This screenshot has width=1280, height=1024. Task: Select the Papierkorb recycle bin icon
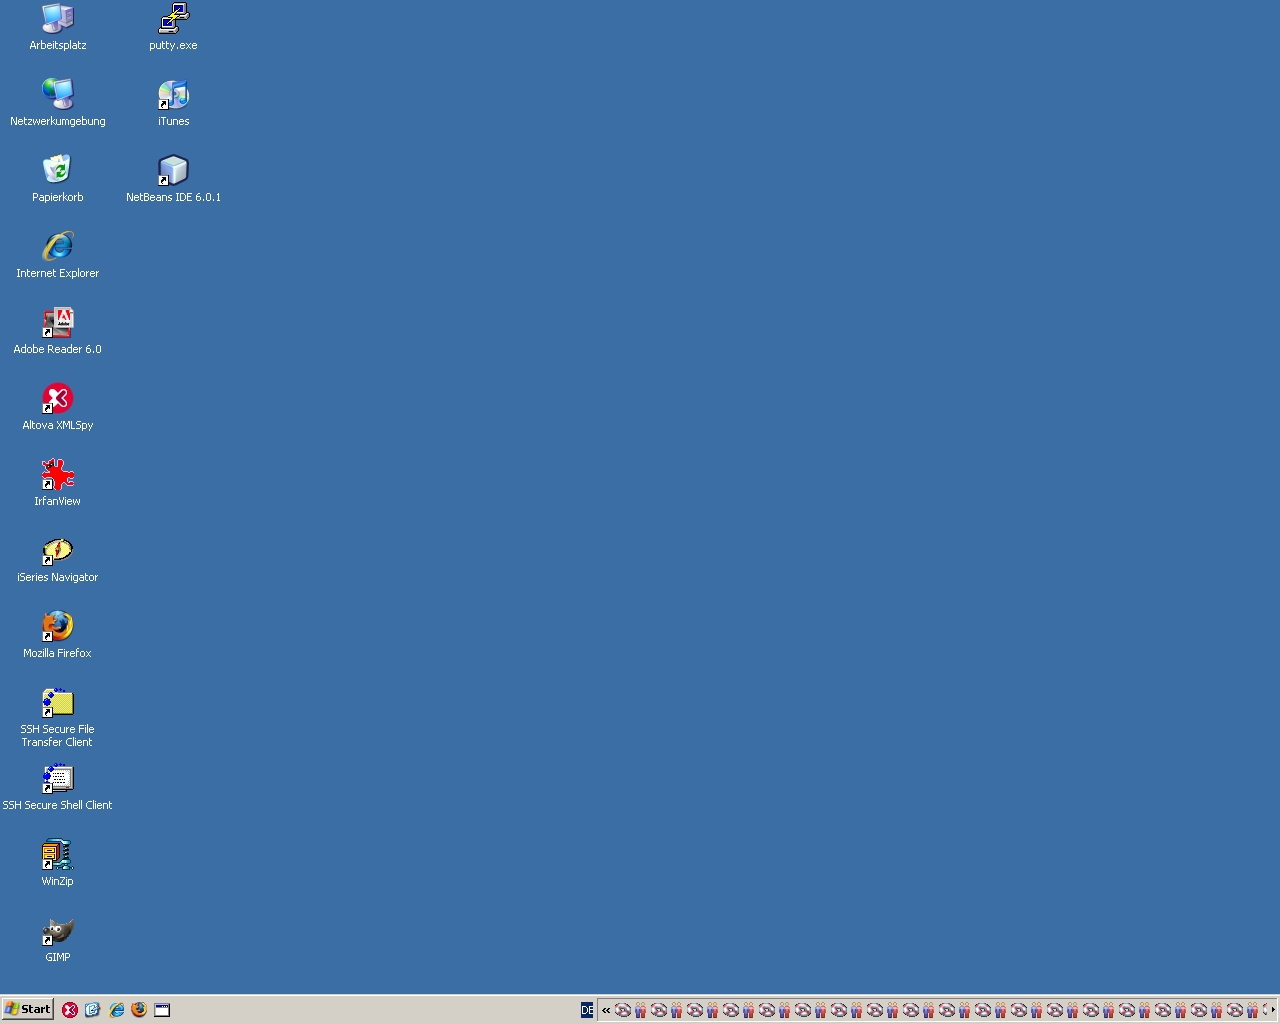(x=58, y=178)
